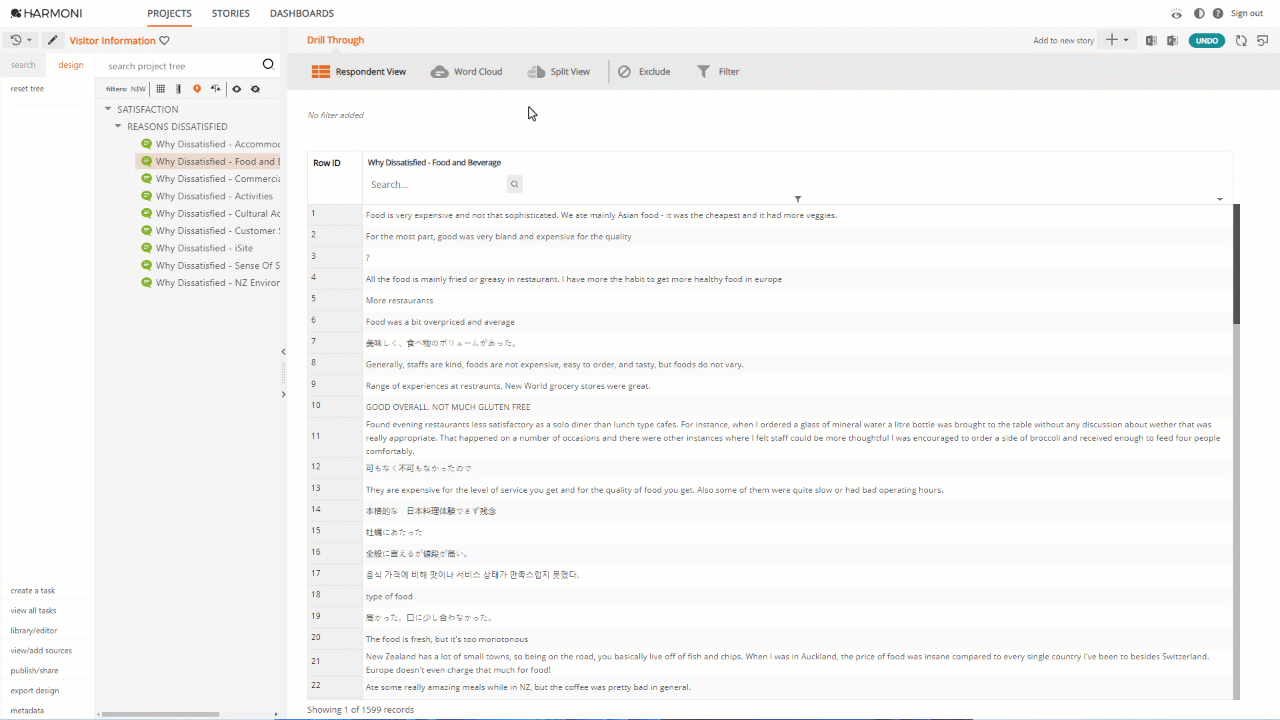The height and width of the screenshot is (720, 1280).
Task: Open help question mark icon
Action: coord(1218,13)
